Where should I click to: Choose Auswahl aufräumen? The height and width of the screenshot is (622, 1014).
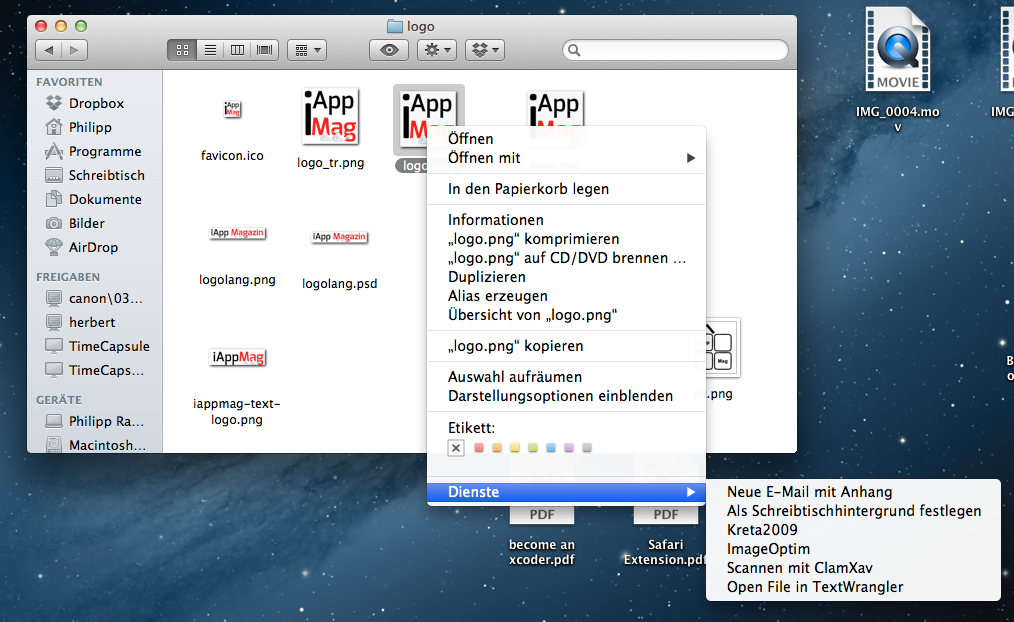pyautogui.click(x=566, y=377)
